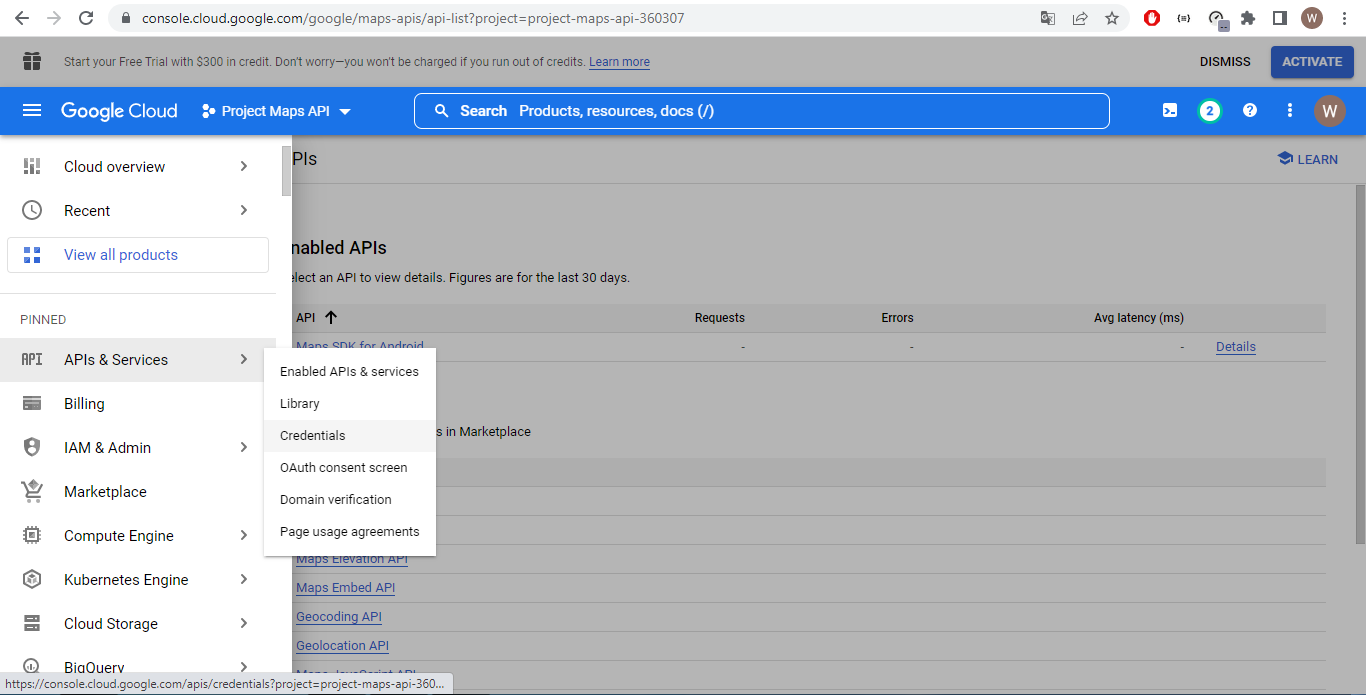Click the main page vertical scrollbar
This screenshot has height=695, width=1366.
(1360, 365)
